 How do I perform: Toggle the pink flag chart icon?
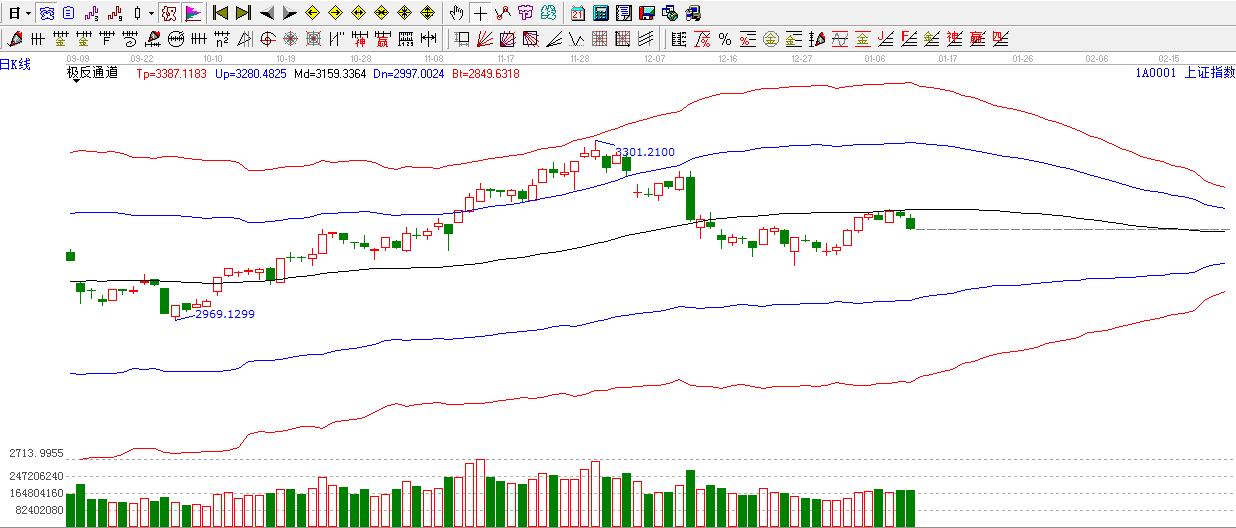(193, 13)
